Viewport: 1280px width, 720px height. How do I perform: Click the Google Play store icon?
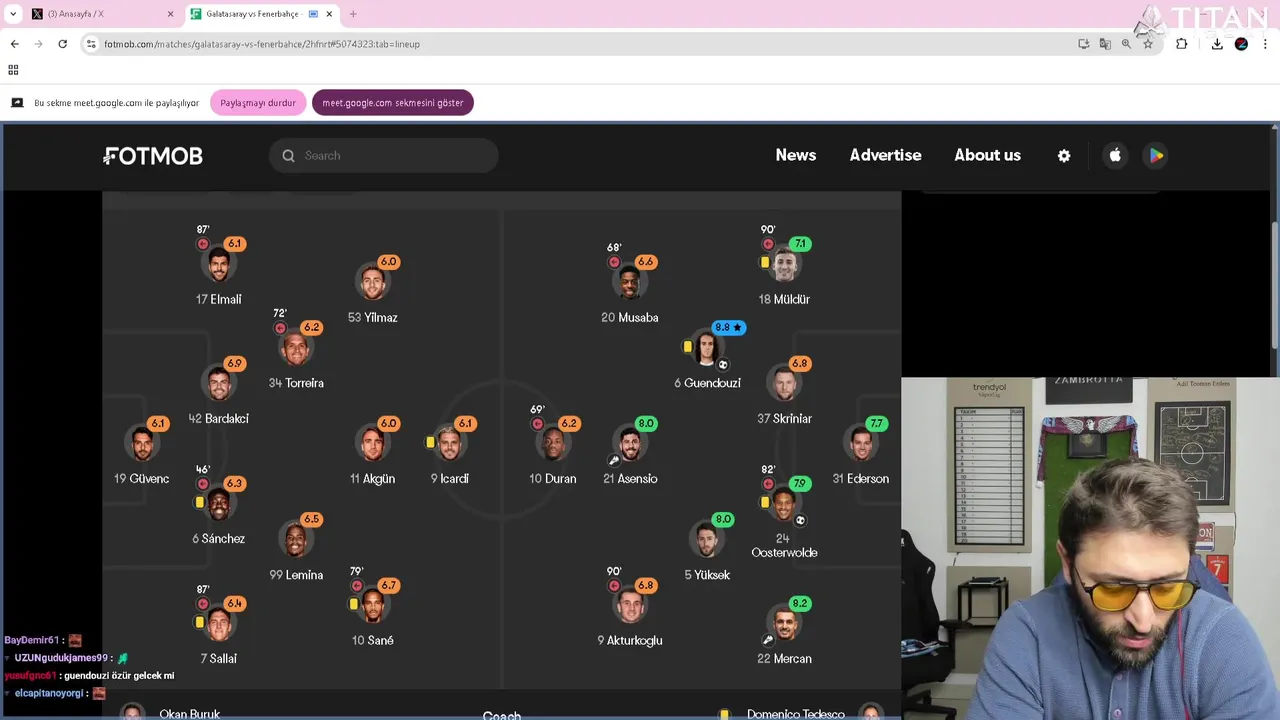coord(1156,155)
